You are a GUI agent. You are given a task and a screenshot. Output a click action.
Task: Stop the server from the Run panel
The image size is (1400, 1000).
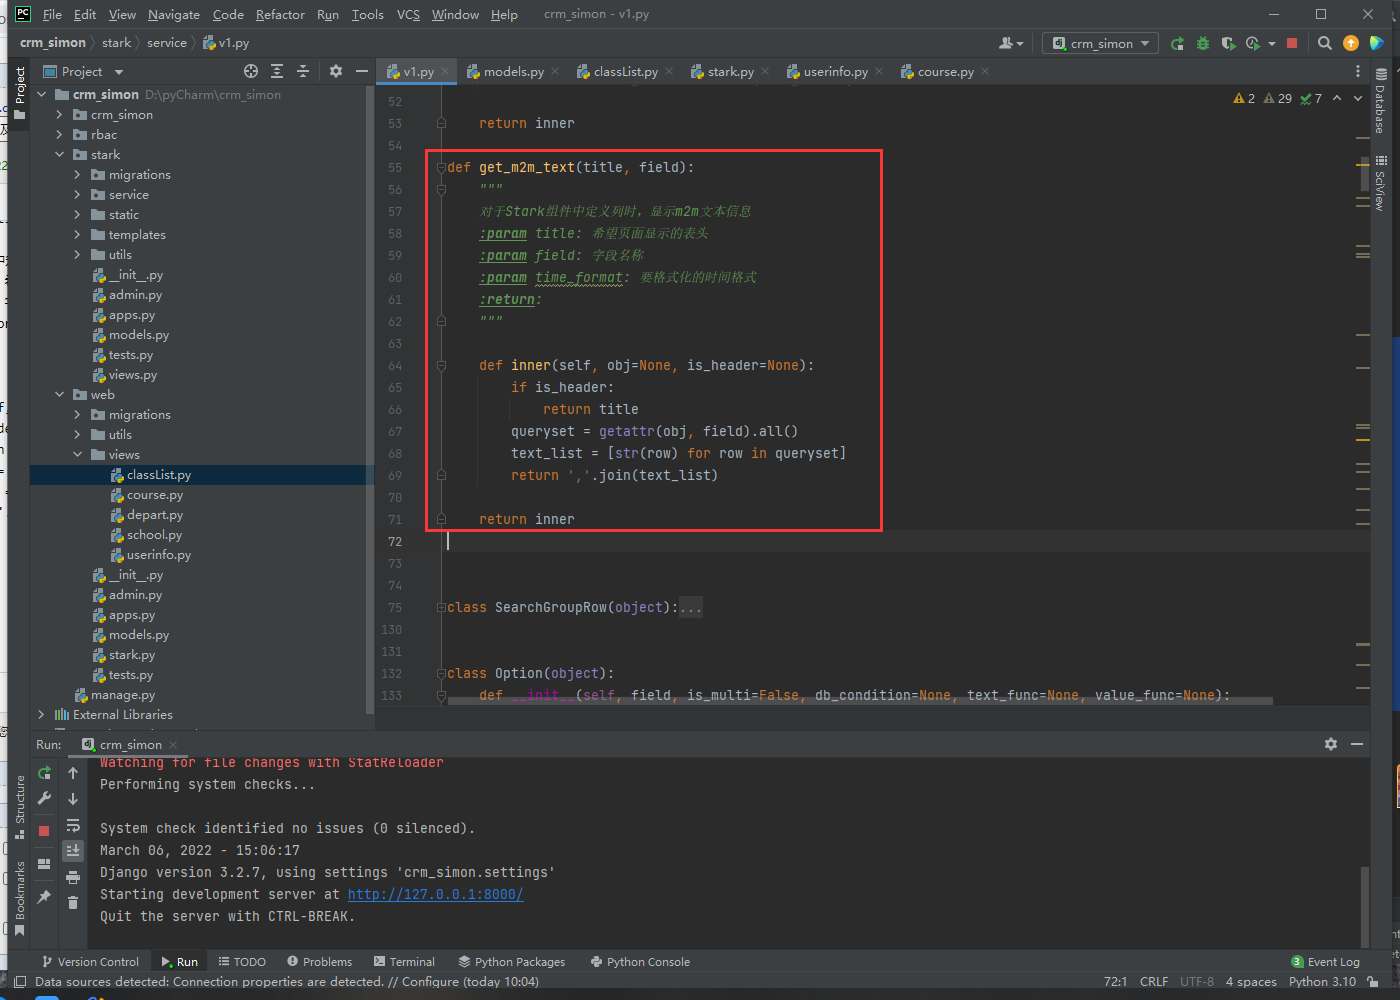pos(44,831)
